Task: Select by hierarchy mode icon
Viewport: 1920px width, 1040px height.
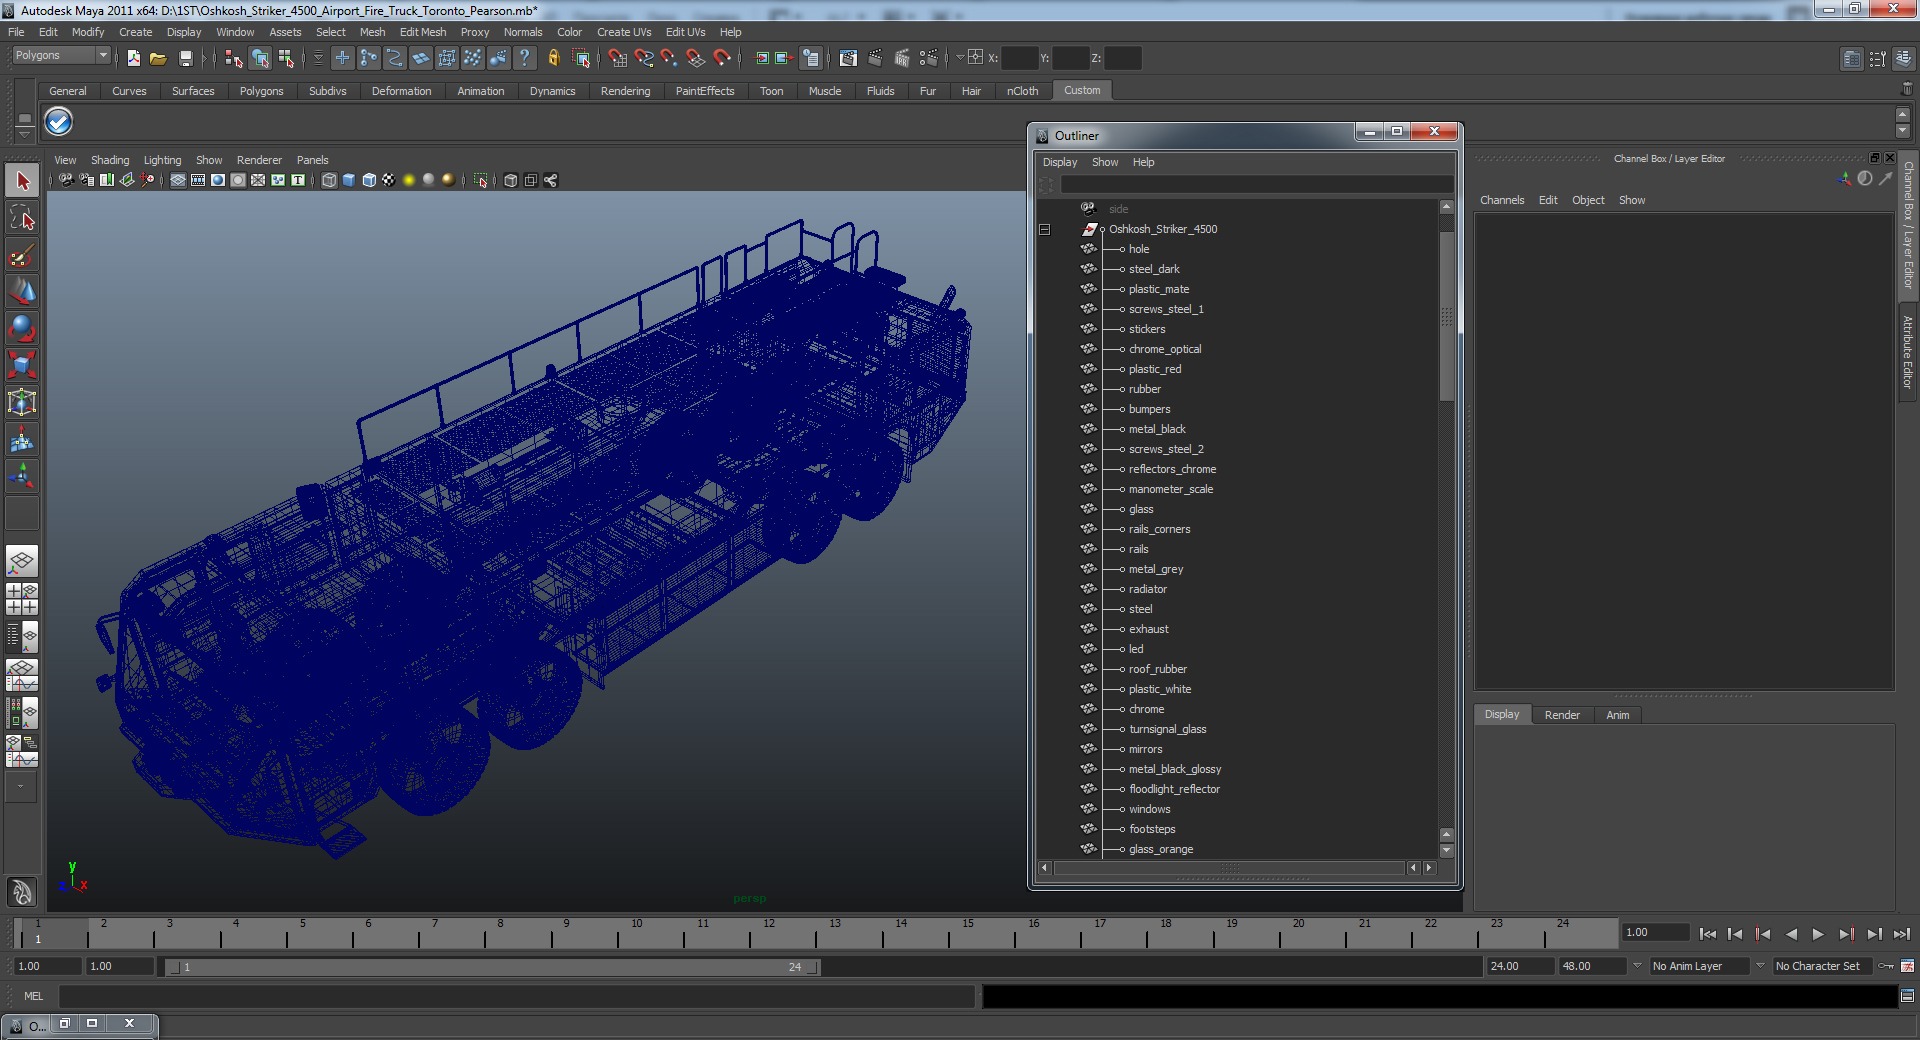Action: tap(234, 58)
